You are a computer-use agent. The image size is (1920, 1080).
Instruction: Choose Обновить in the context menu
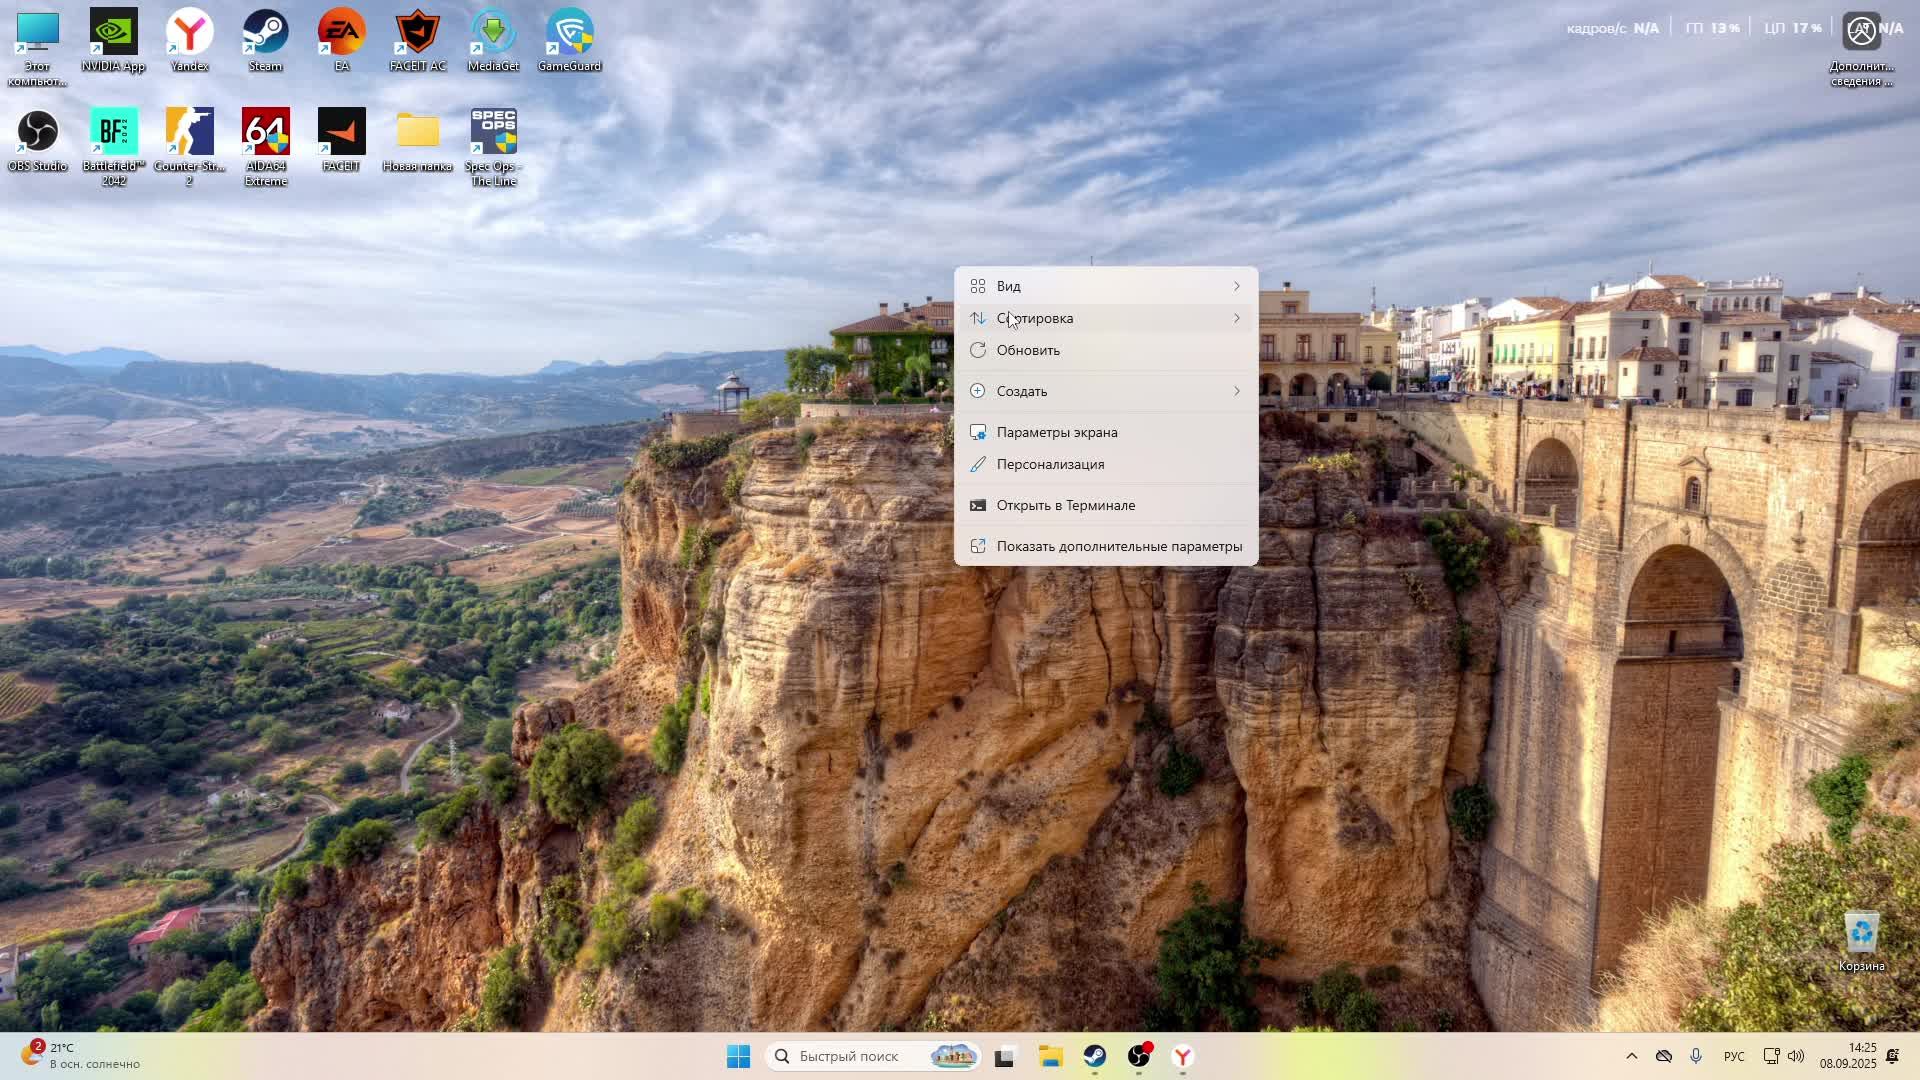point(1028,350)
